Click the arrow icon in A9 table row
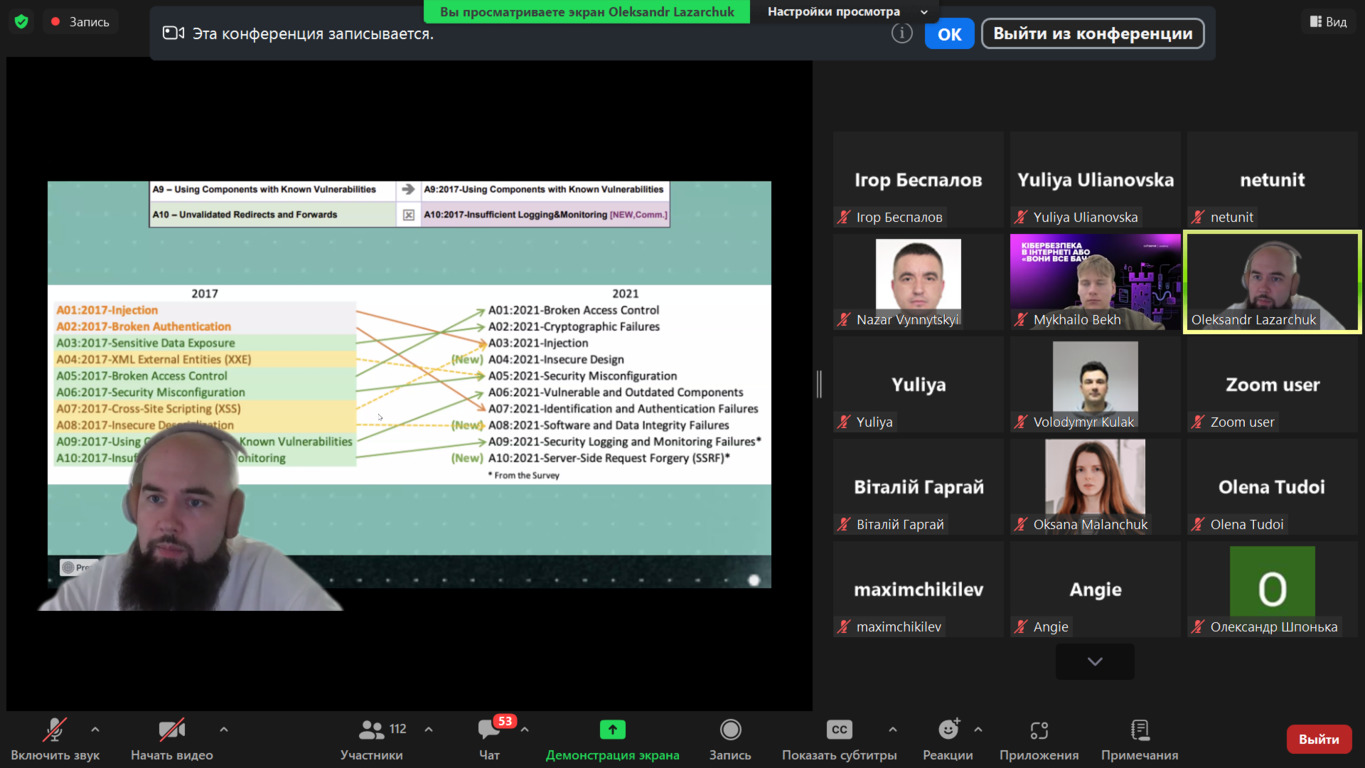 coord(408,189)
